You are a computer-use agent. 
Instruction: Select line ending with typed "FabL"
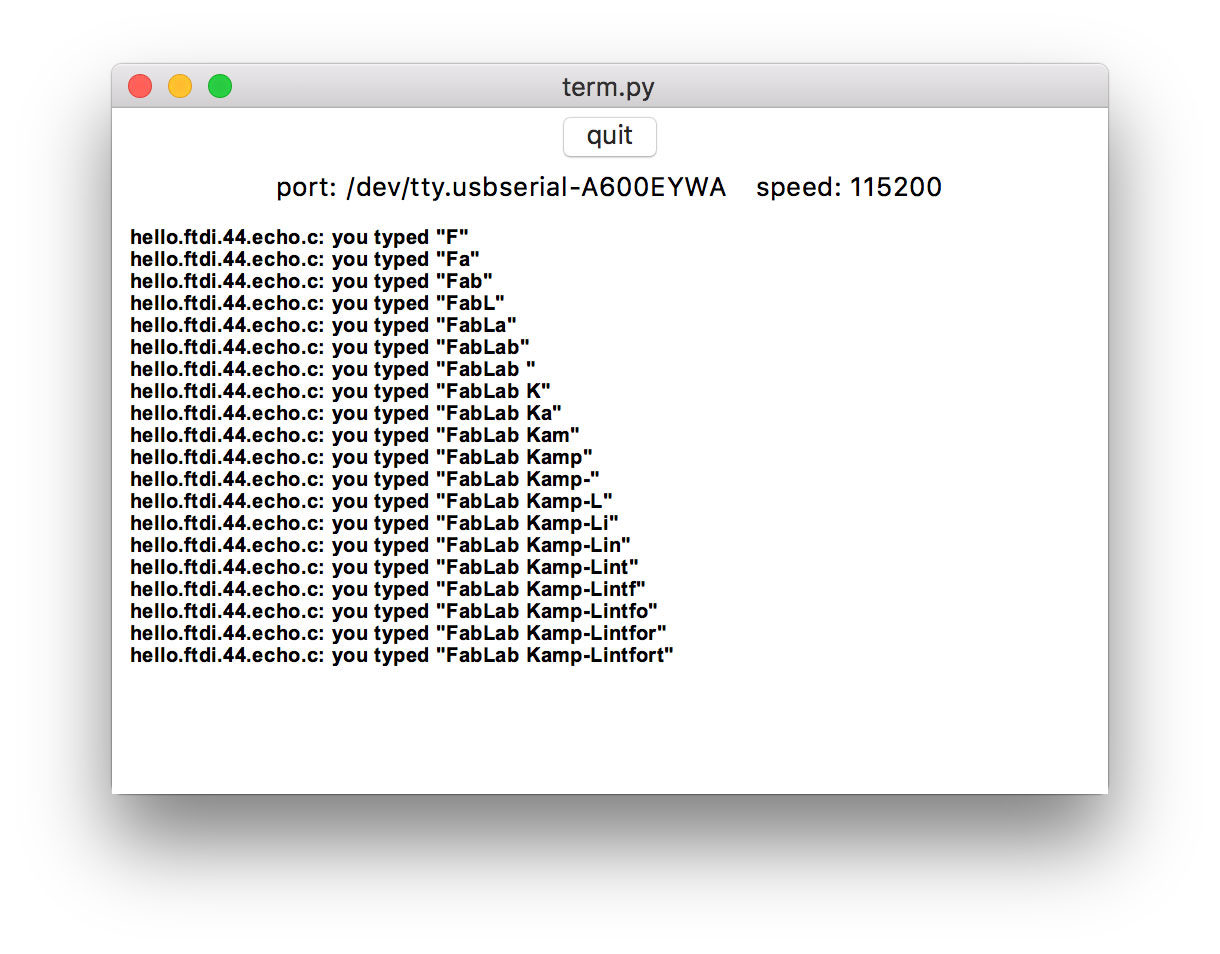pos(317,304)
